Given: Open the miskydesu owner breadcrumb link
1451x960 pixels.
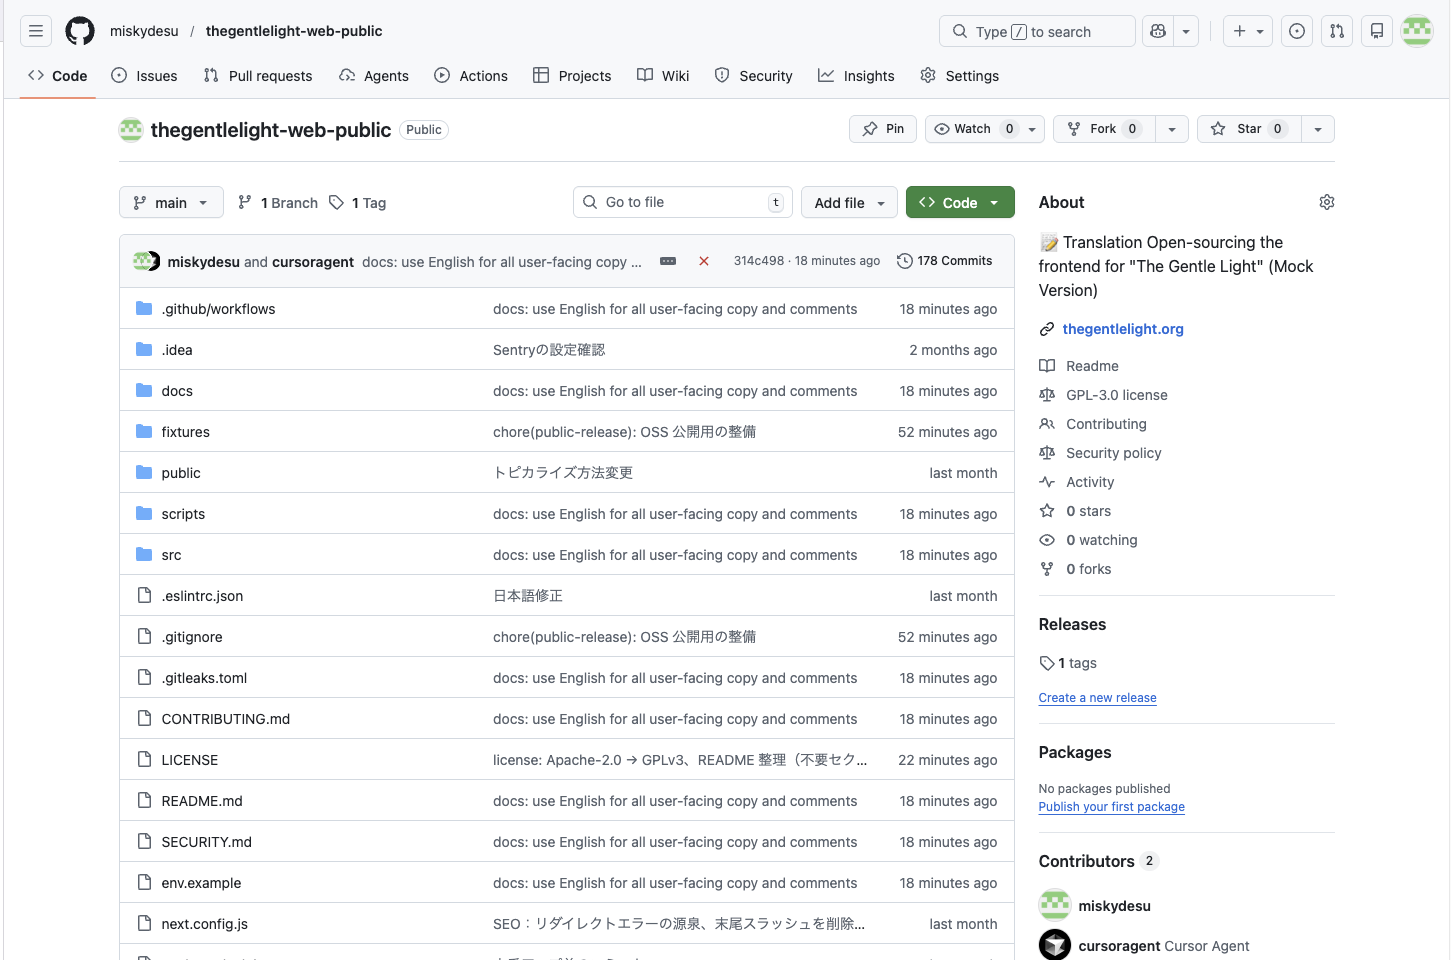Looking at the screenshot, I should coord(144,31).
